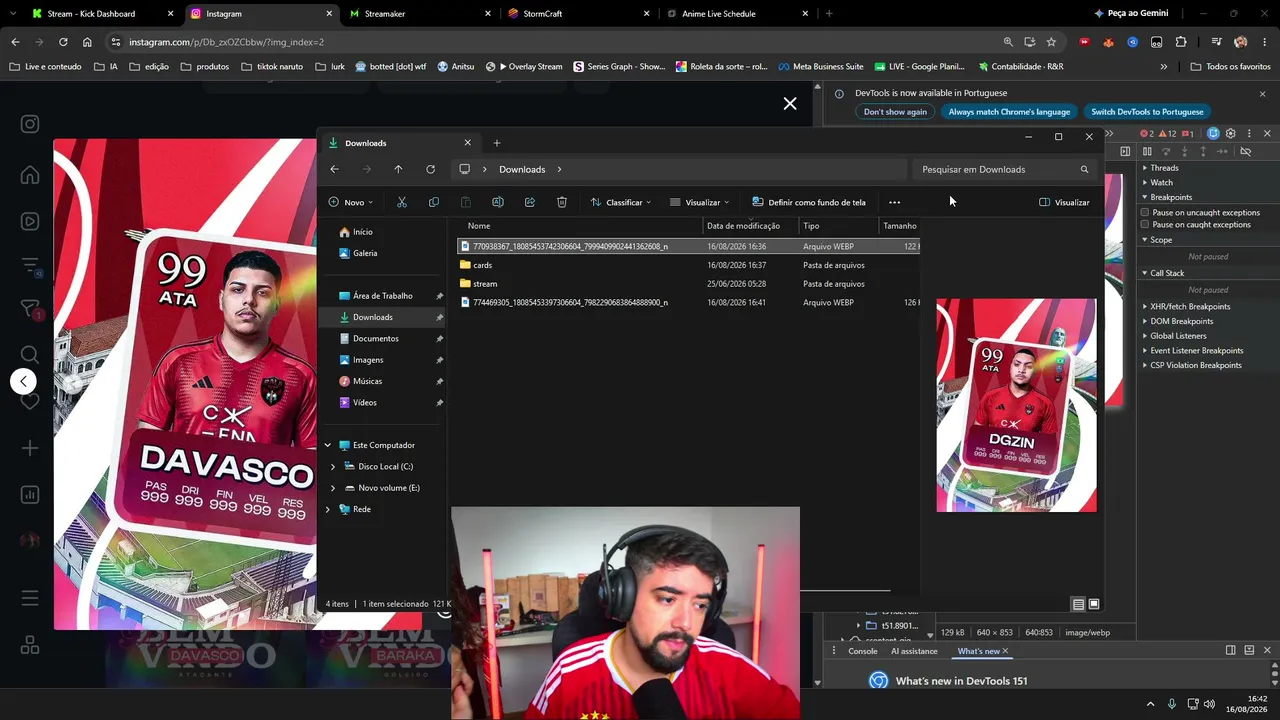Collapse the Scope section
Image resolution: width=1280 pixels, height=720 pixels.
click(1161, 240)
